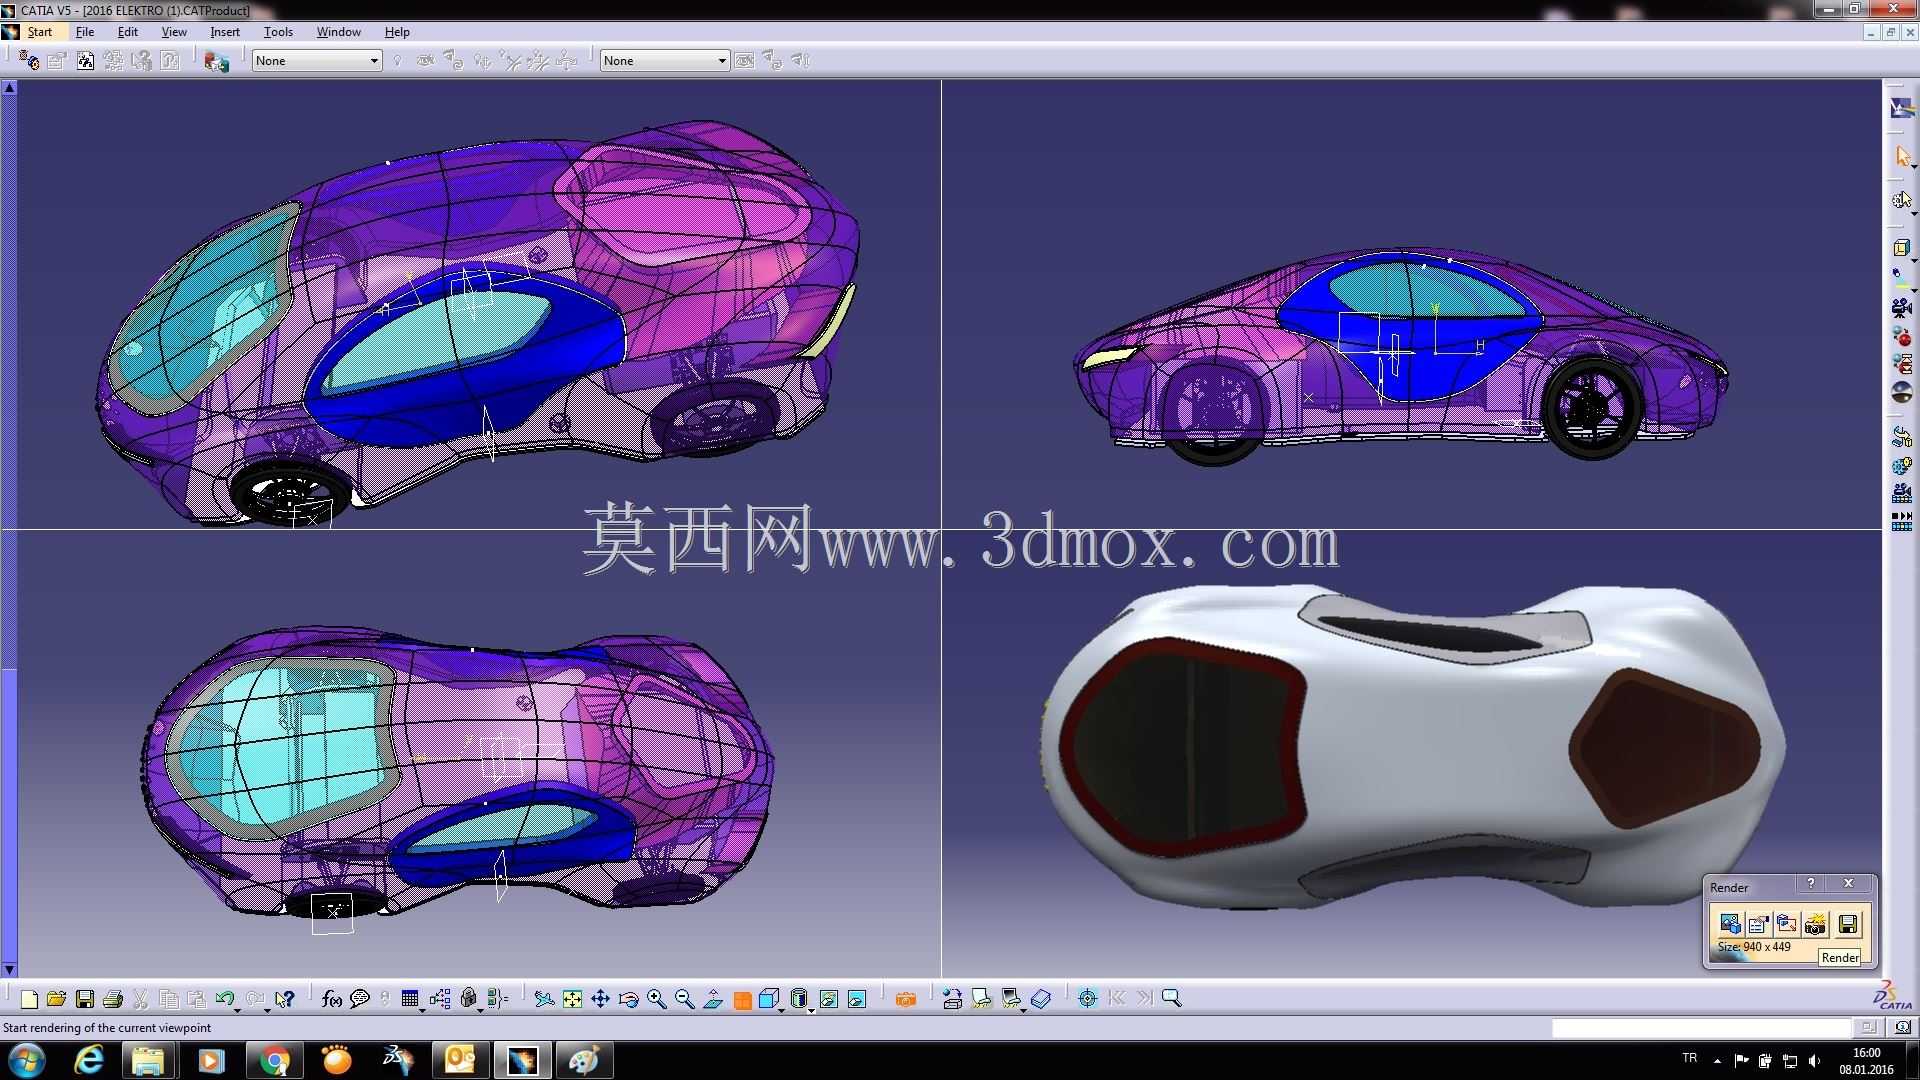1920x1080 pixels.
Task: Capture image with the orange camera icon
Action: [906, 999]
